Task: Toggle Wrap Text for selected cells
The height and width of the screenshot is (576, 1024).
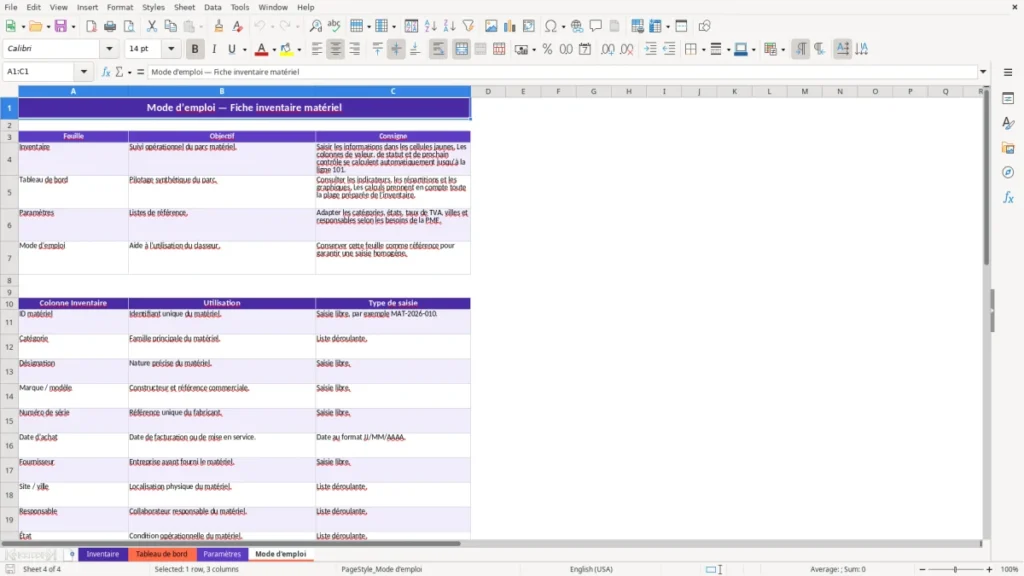Action: [x=438, y=49]
